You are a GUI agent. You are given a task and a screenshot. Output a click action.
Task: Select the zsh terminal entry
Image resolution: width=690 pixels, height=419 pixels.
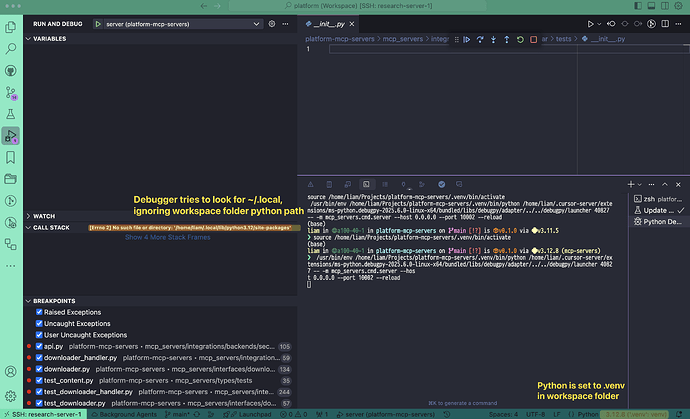tap(658, 199)
